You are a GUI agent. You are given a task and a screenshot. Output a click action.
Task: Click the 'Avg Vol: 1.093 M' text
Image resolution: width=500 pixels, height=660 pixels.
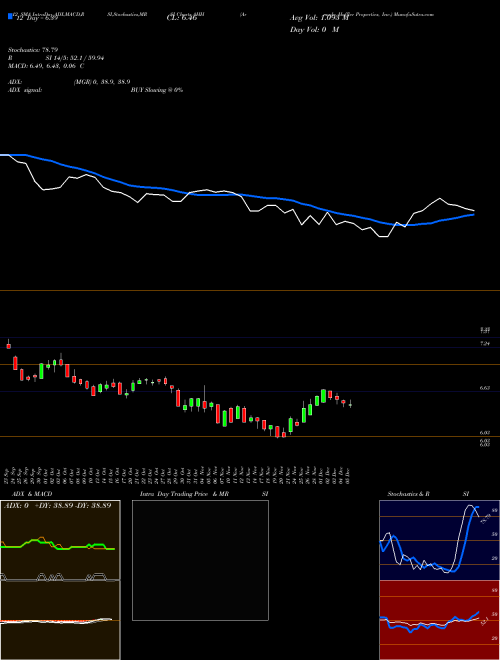pos(319,18)
